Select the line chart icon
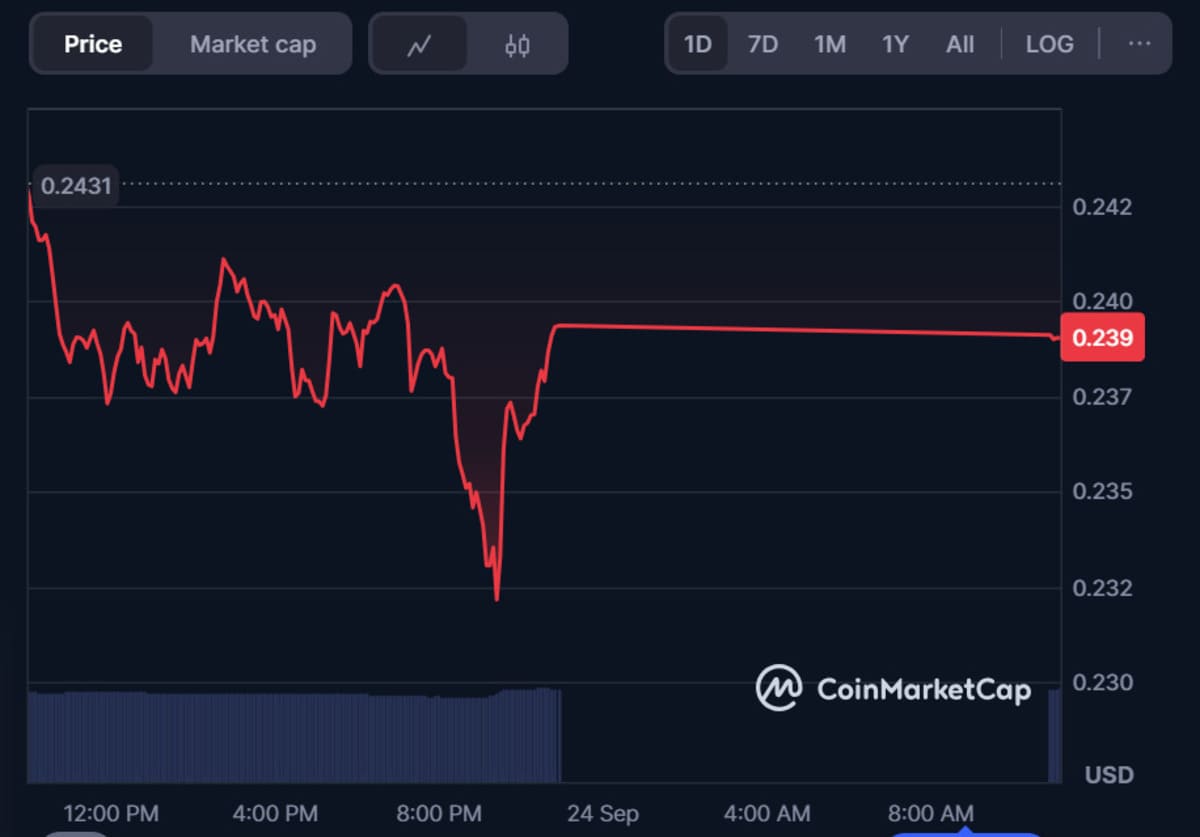This screenshot has height=837, width=1200. 419,44
